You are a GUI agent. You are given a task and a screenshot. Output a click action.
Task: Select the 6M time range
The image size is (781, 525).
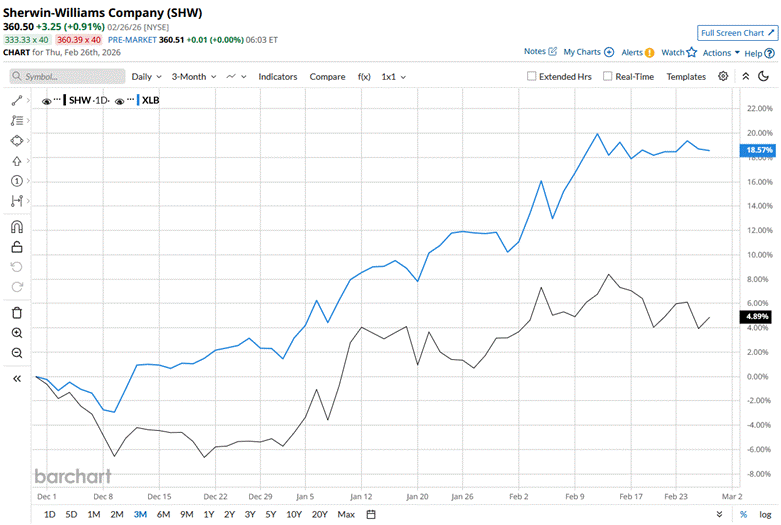click(x=163, y=514)
